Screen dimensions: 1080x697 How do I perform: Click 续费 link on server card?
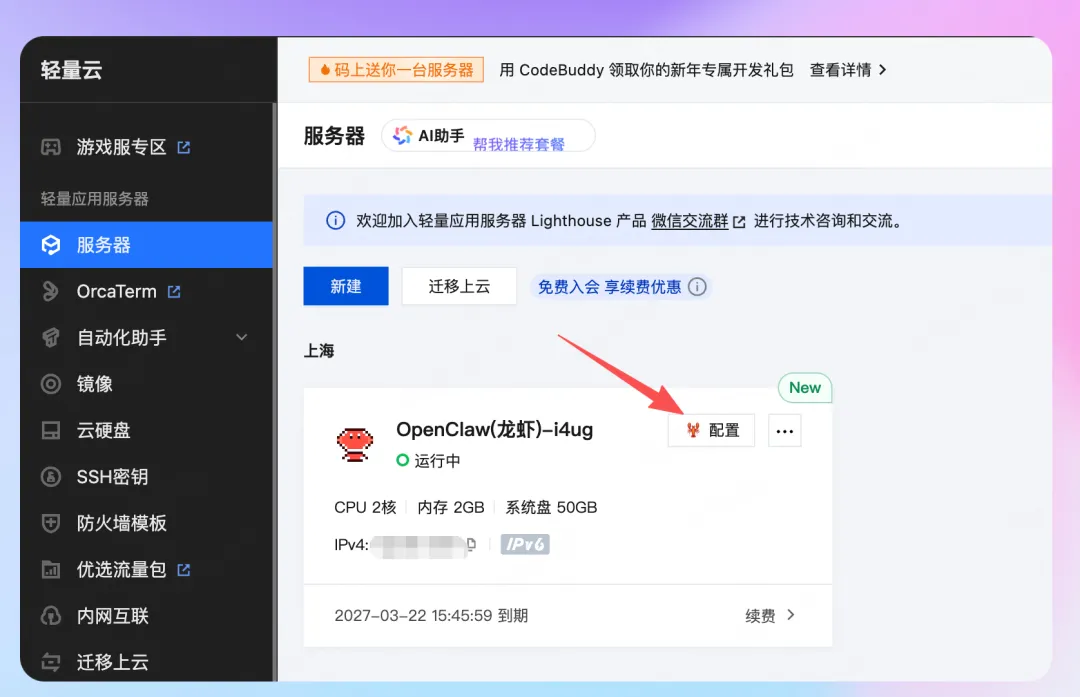760,616
